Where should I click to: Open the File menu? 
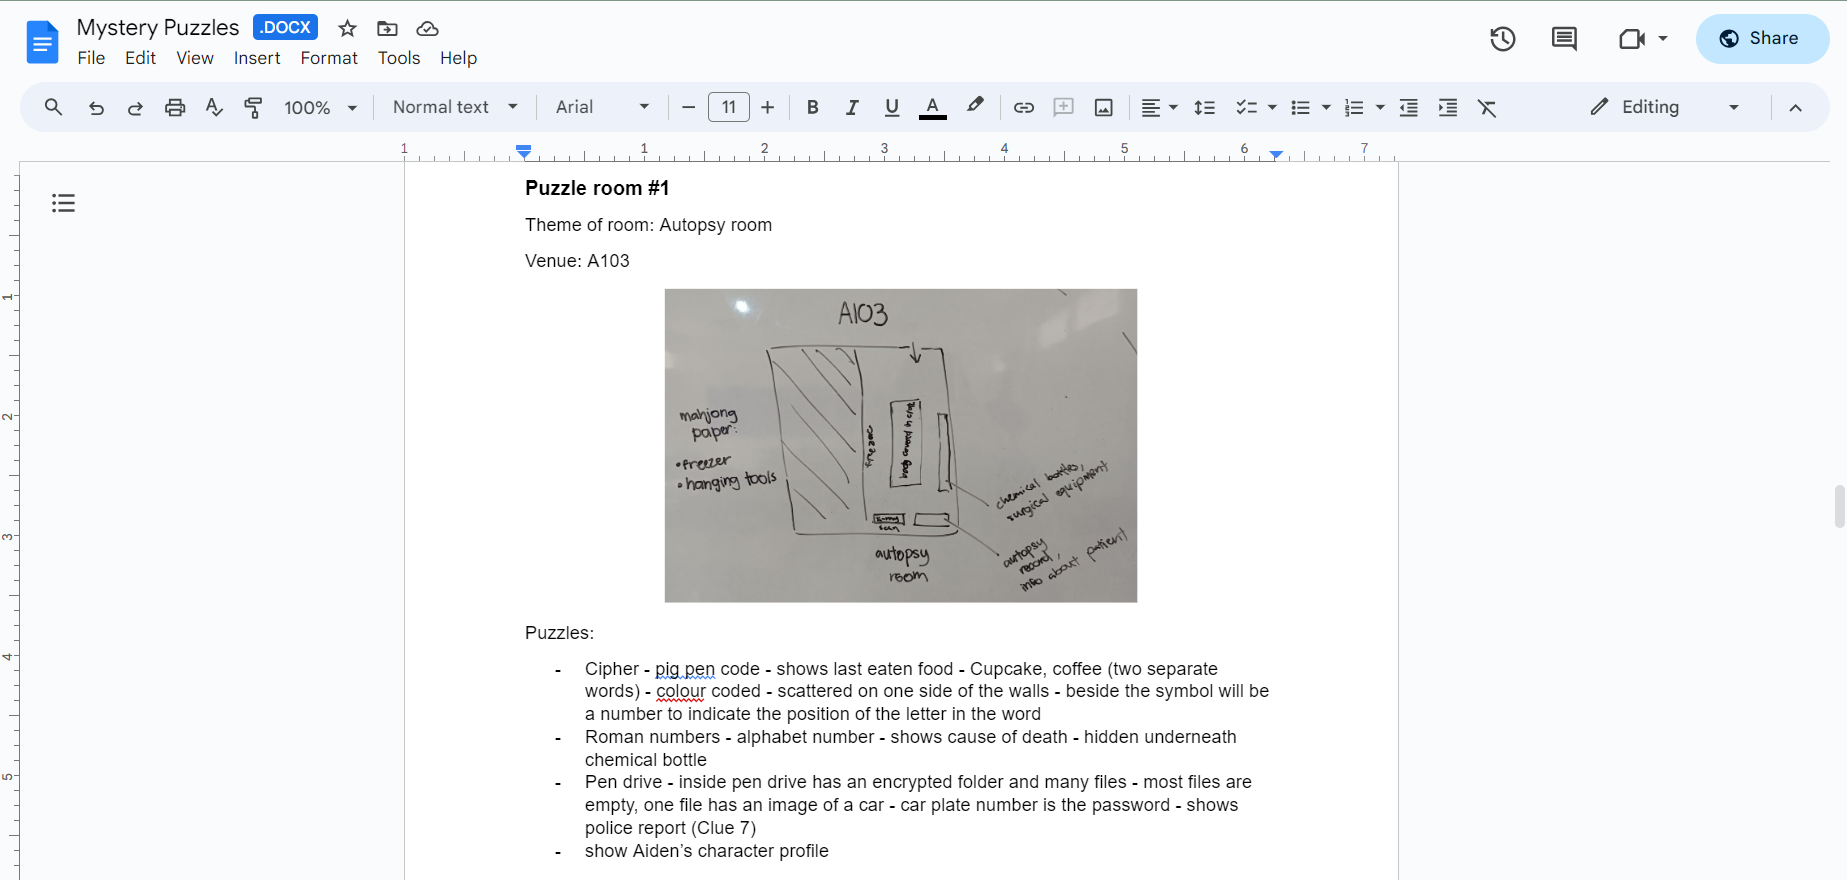coord(91,58)
